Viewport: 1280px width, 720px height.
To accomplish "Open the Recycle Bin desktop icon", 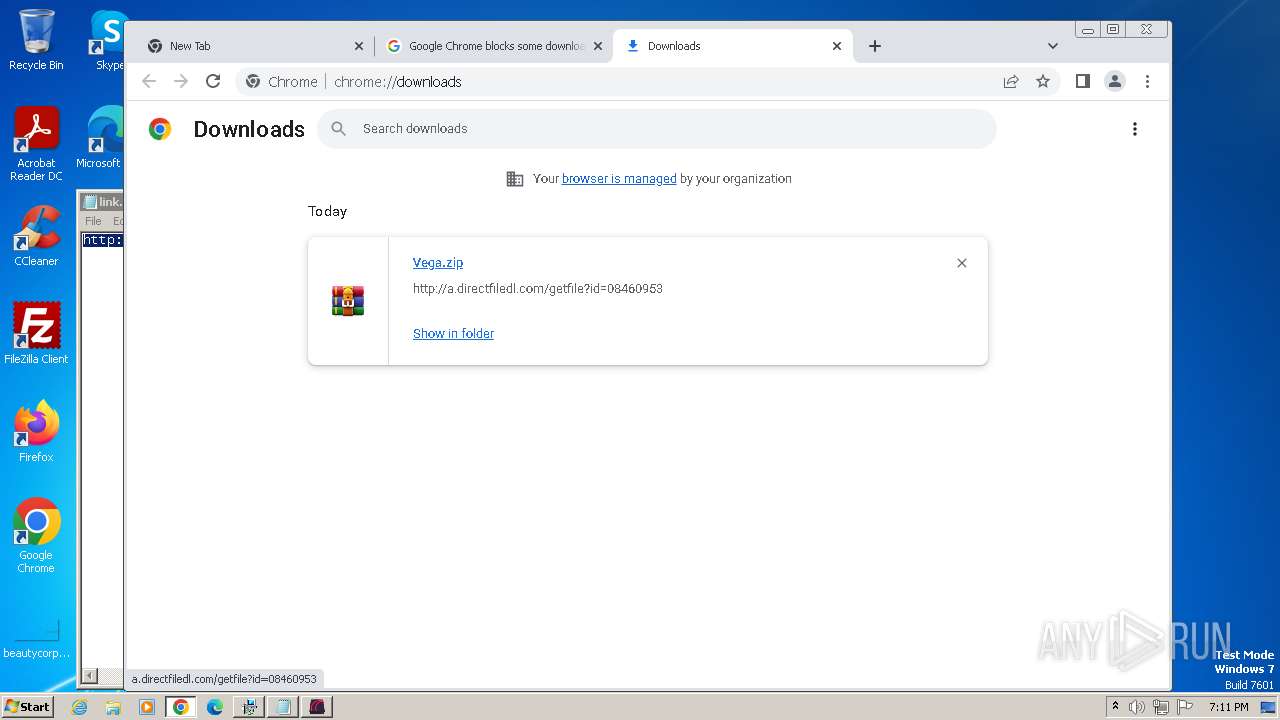I will coord(36,40).
